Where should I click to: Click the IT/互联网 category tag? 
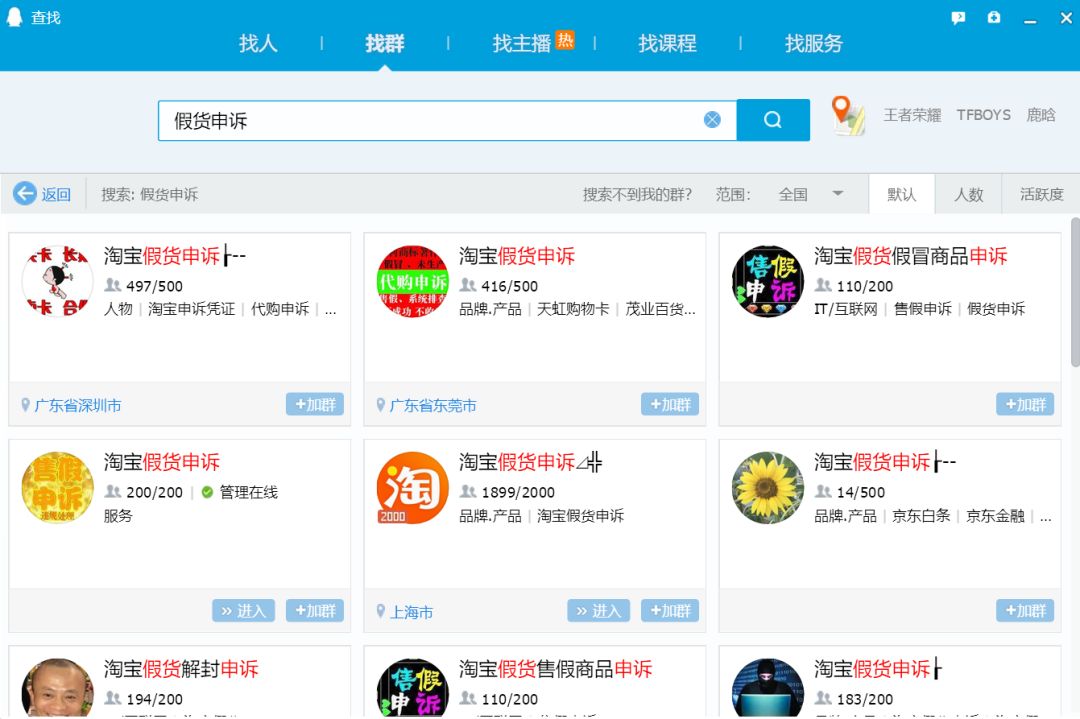pyautogui.click(x=846, y=309)
